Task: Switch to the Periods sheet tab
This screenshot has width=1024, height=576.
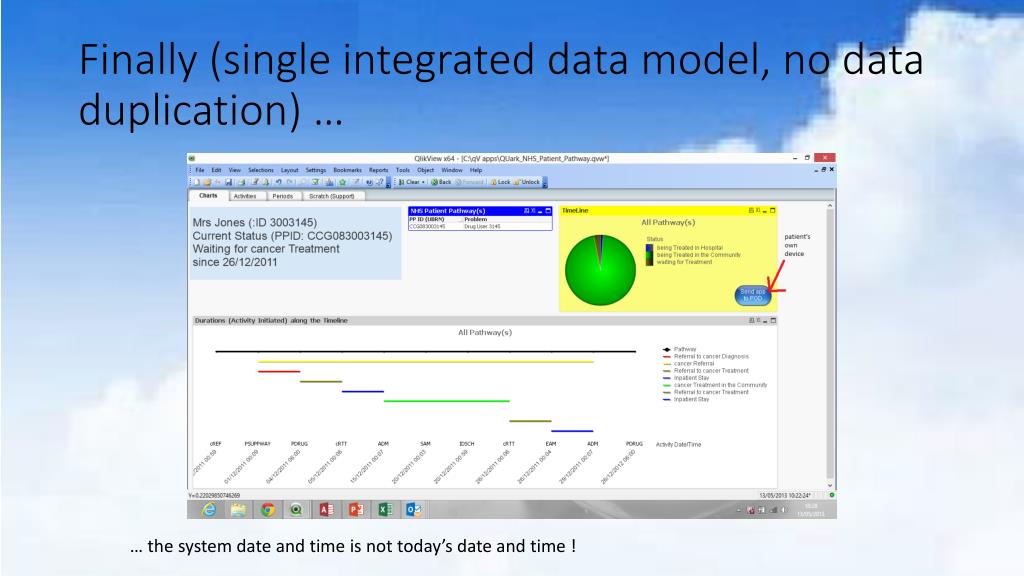Action: (x=283, y=196)
